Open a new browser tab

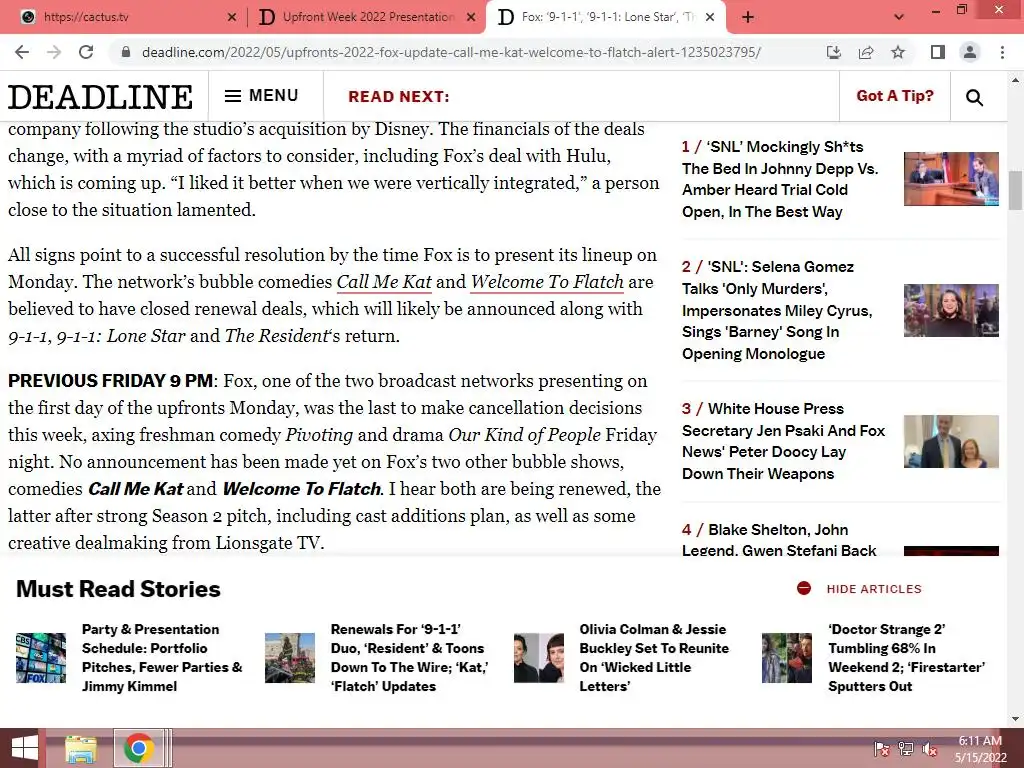coord(748,18)
